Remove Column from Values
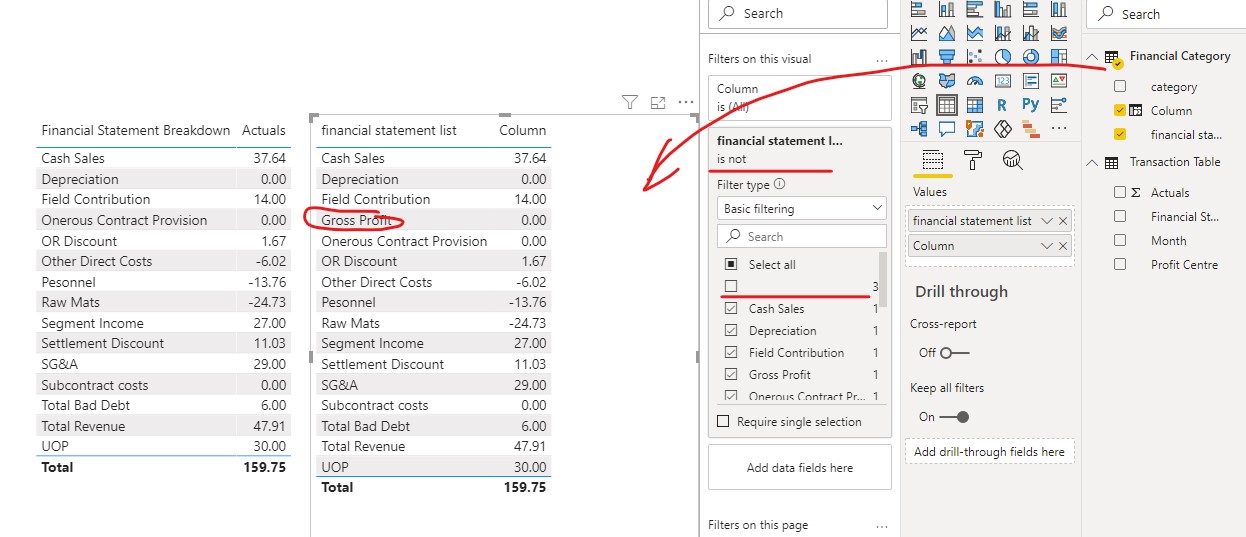Image resolution: width=1246 pixels, height=537 pixels. pos(1063,246)
